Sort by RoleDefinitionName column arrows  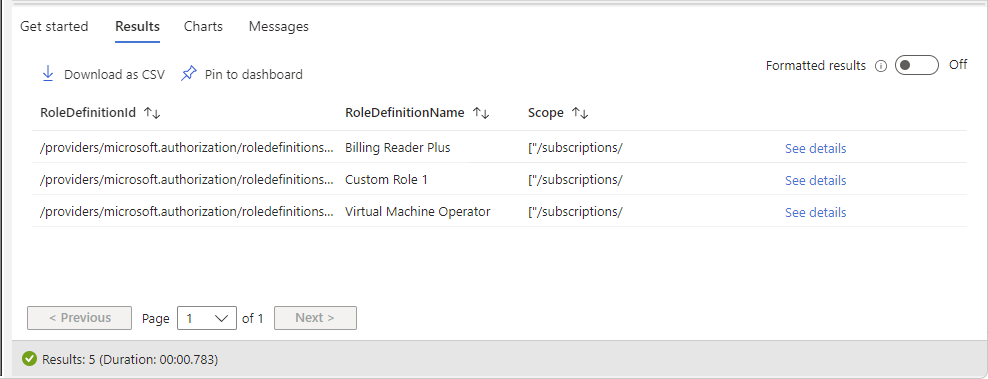[481, 113]
